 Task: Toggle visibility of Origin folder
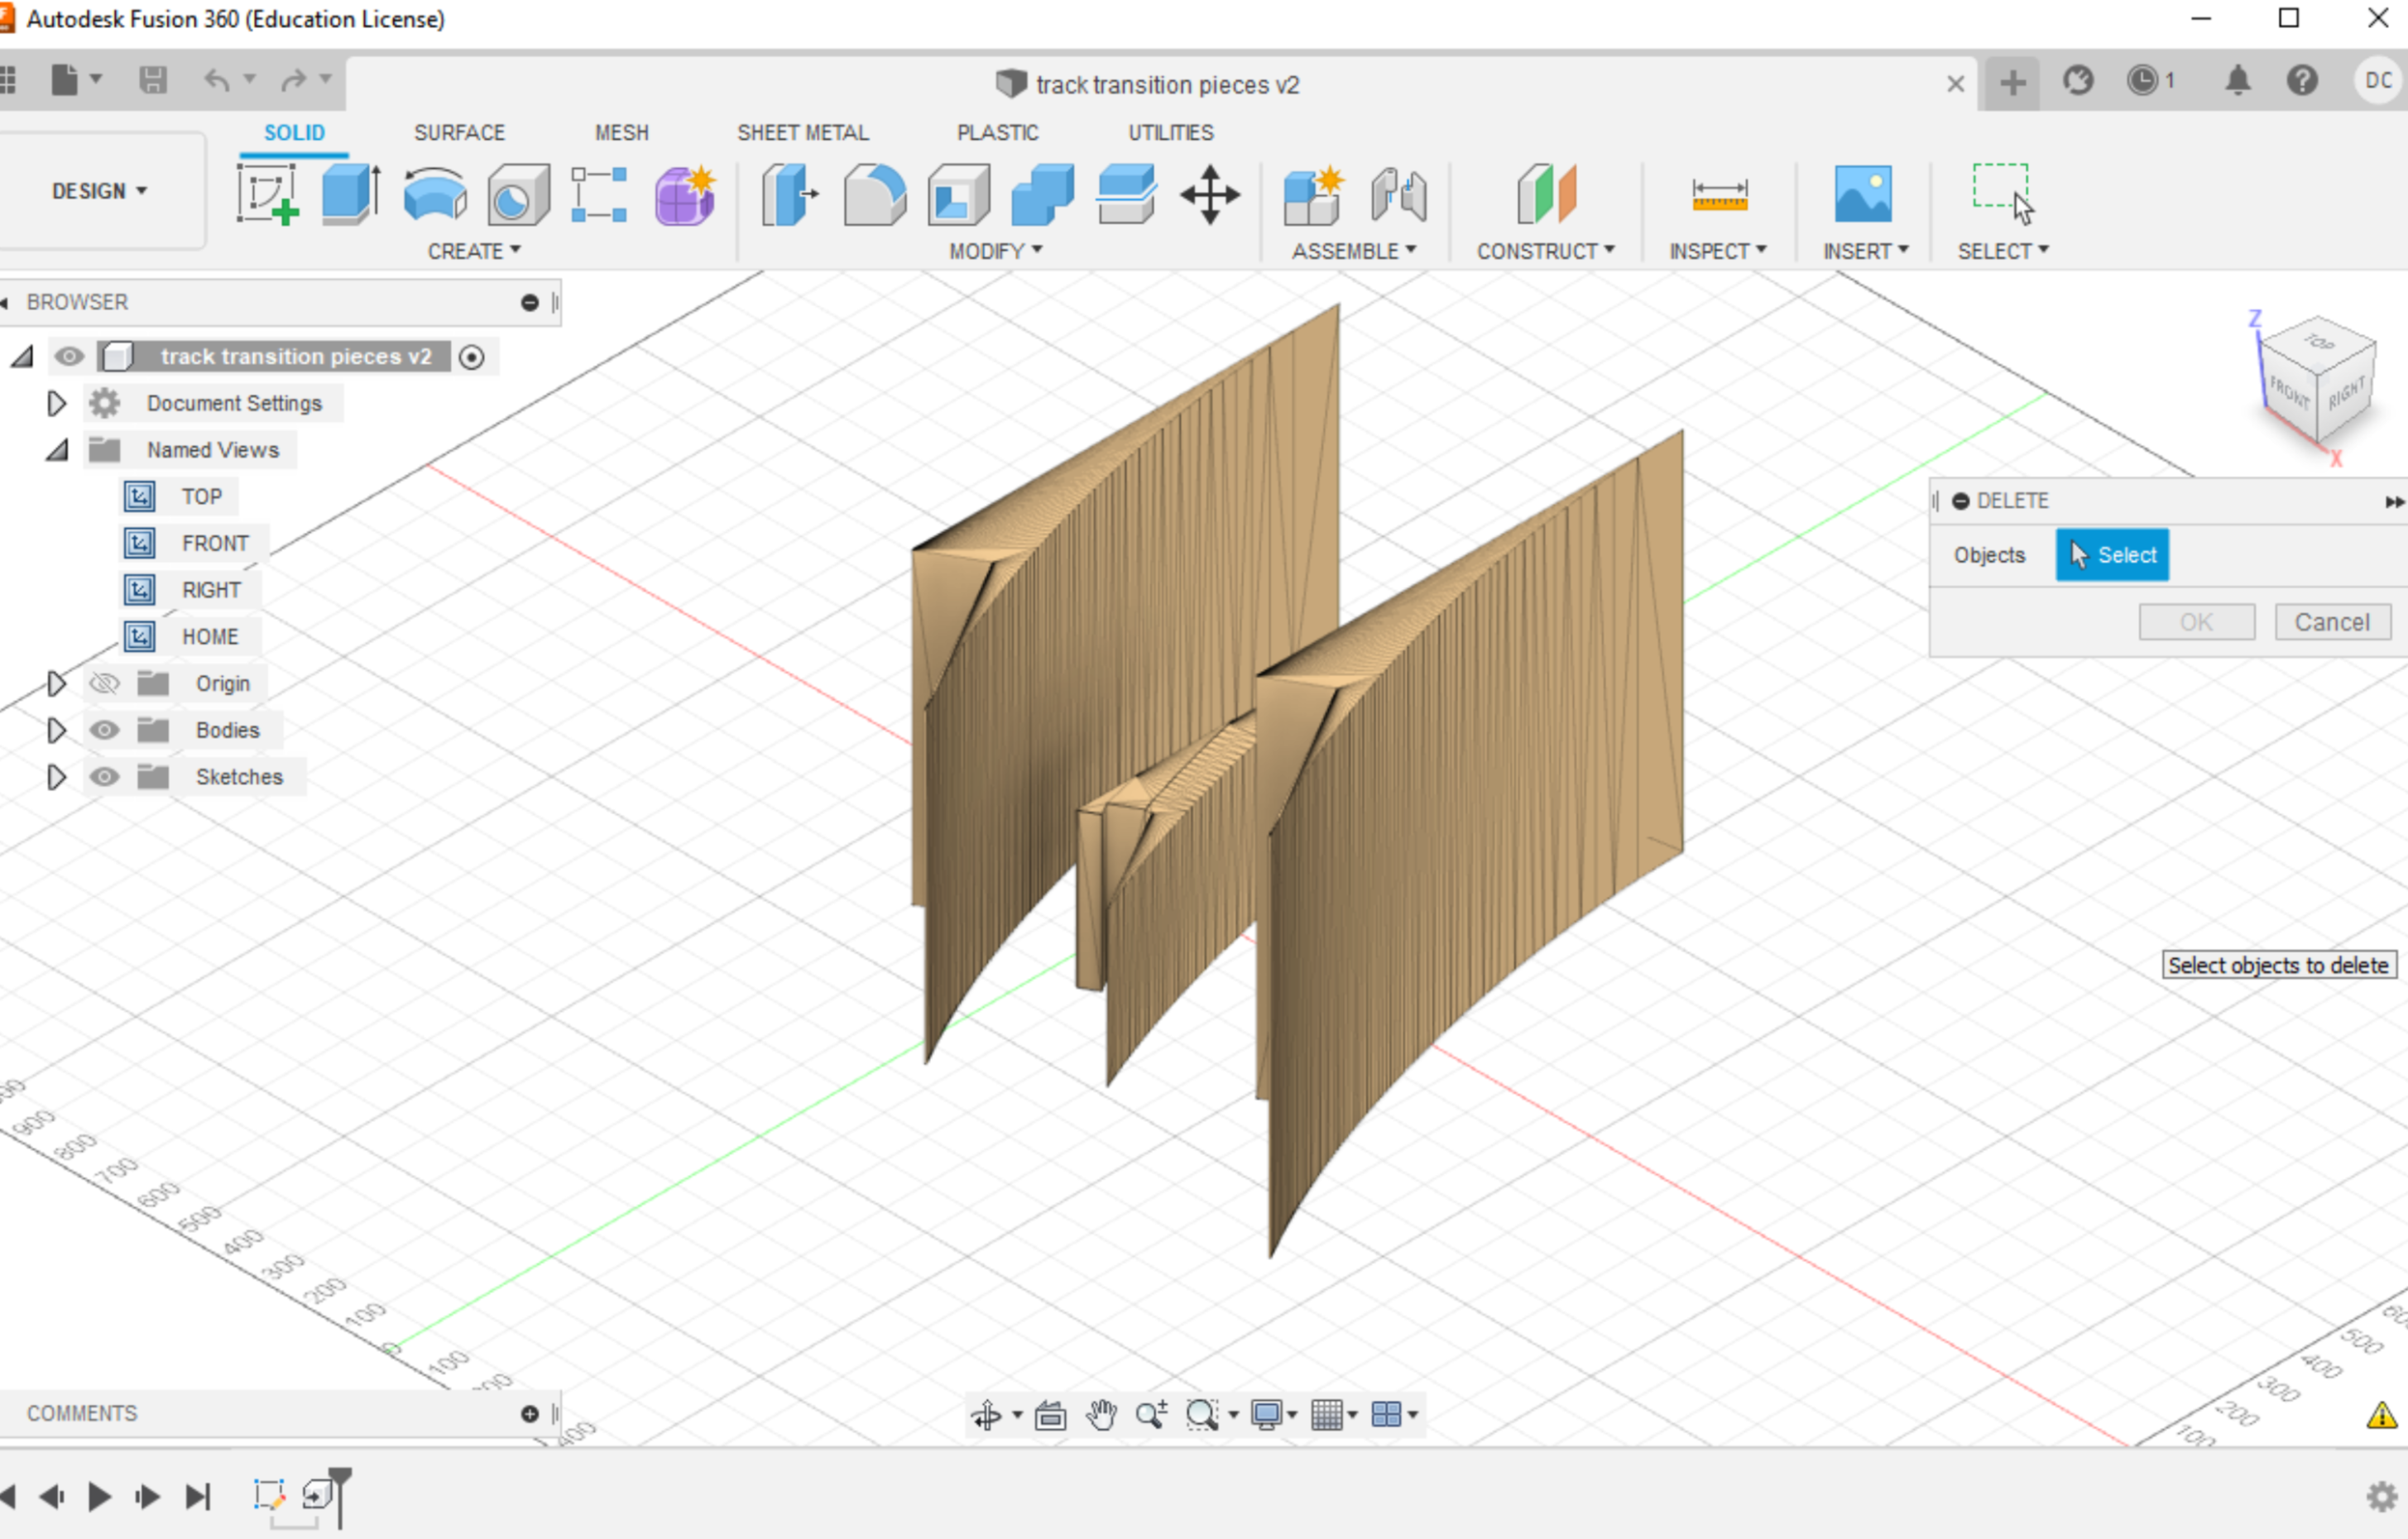[102, 683]
